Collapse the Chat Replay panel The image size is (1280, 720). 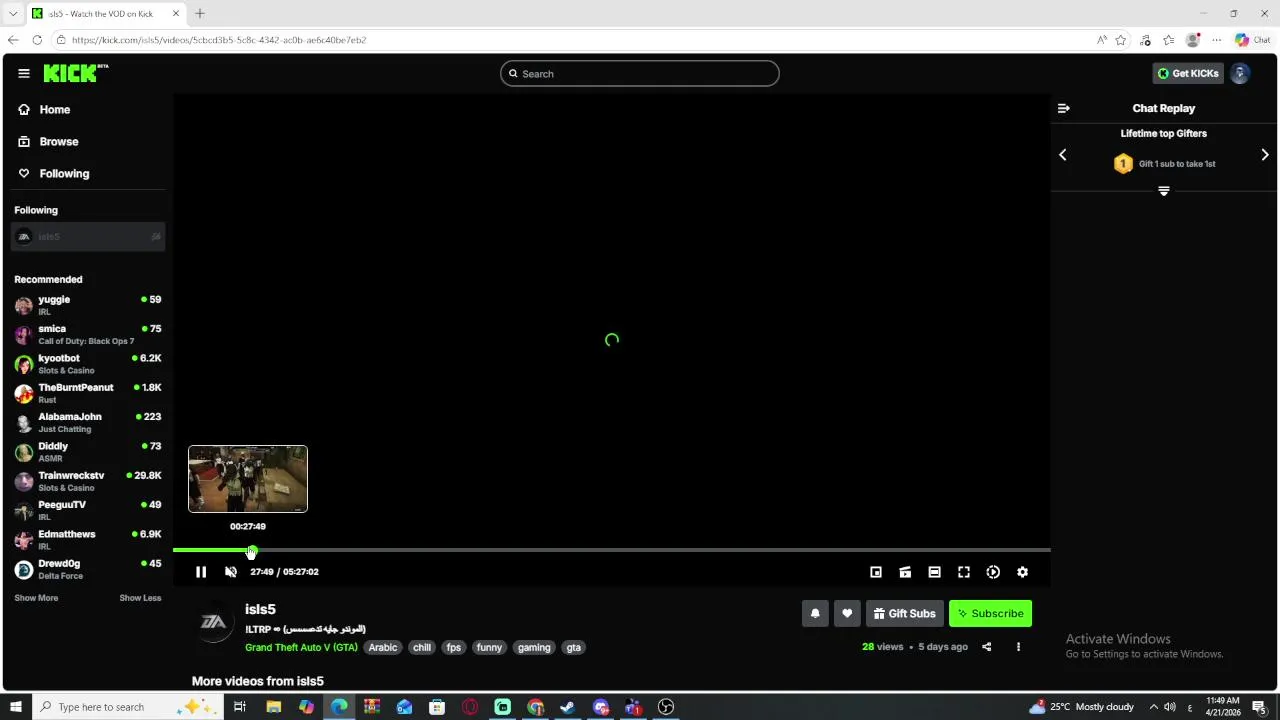point(1064,108)
